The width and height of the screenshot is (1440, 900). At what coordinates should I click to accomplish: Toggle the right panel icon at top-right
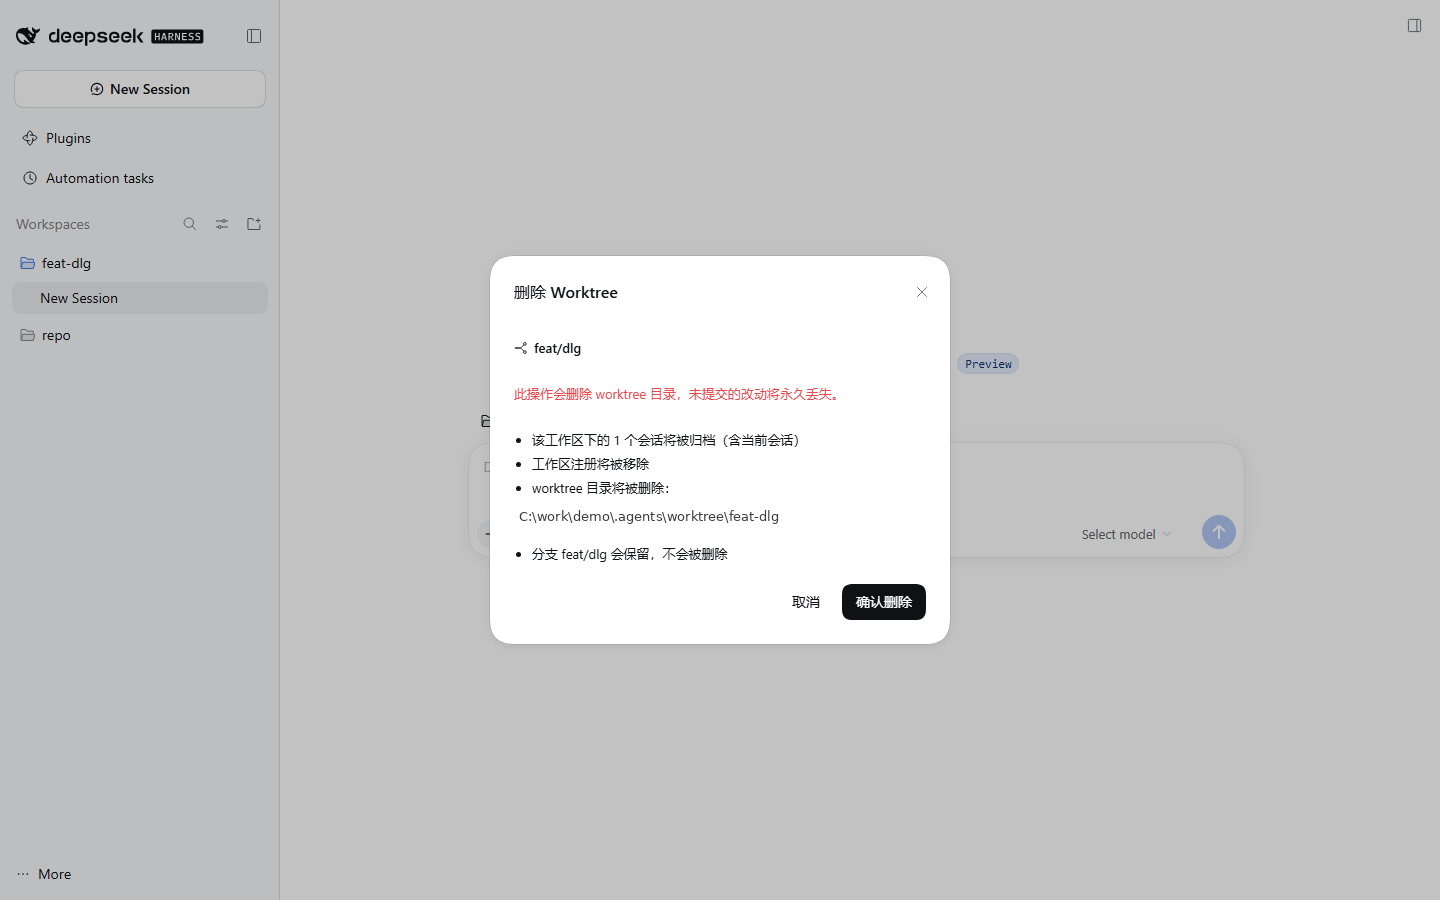(1414, 25)
